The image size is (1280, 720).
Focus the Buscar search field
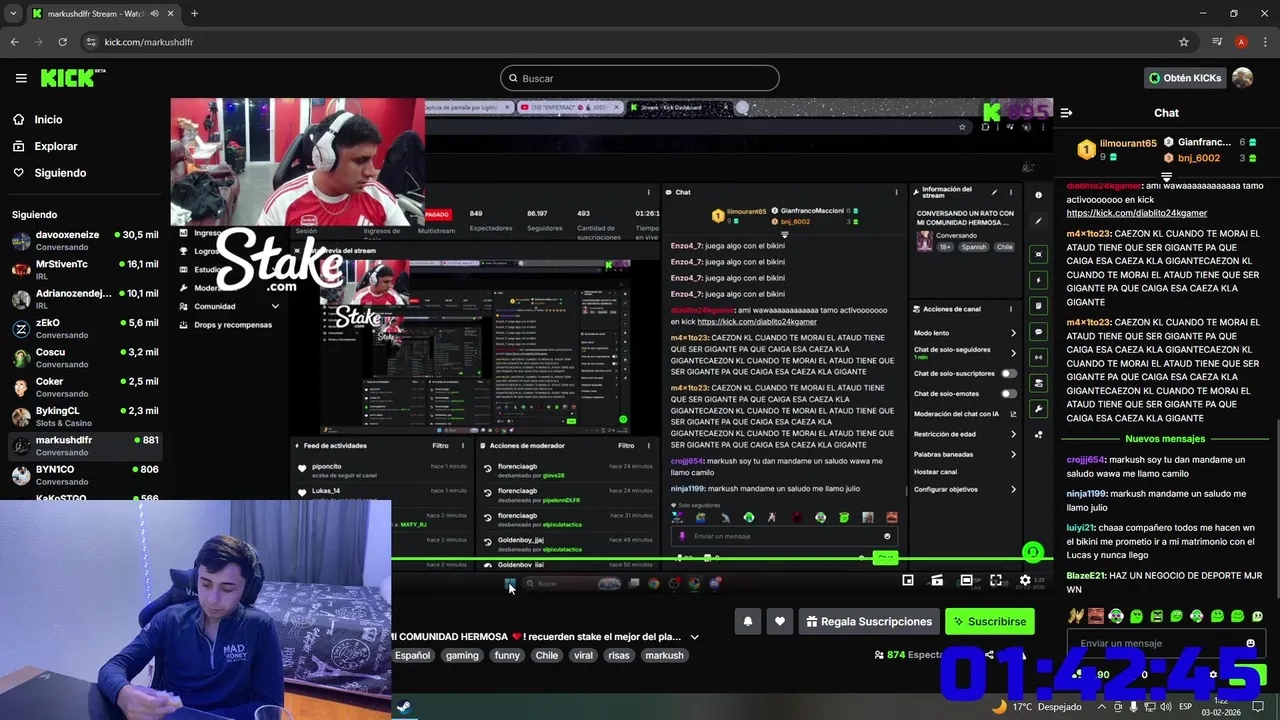click(x=640, y=78)
